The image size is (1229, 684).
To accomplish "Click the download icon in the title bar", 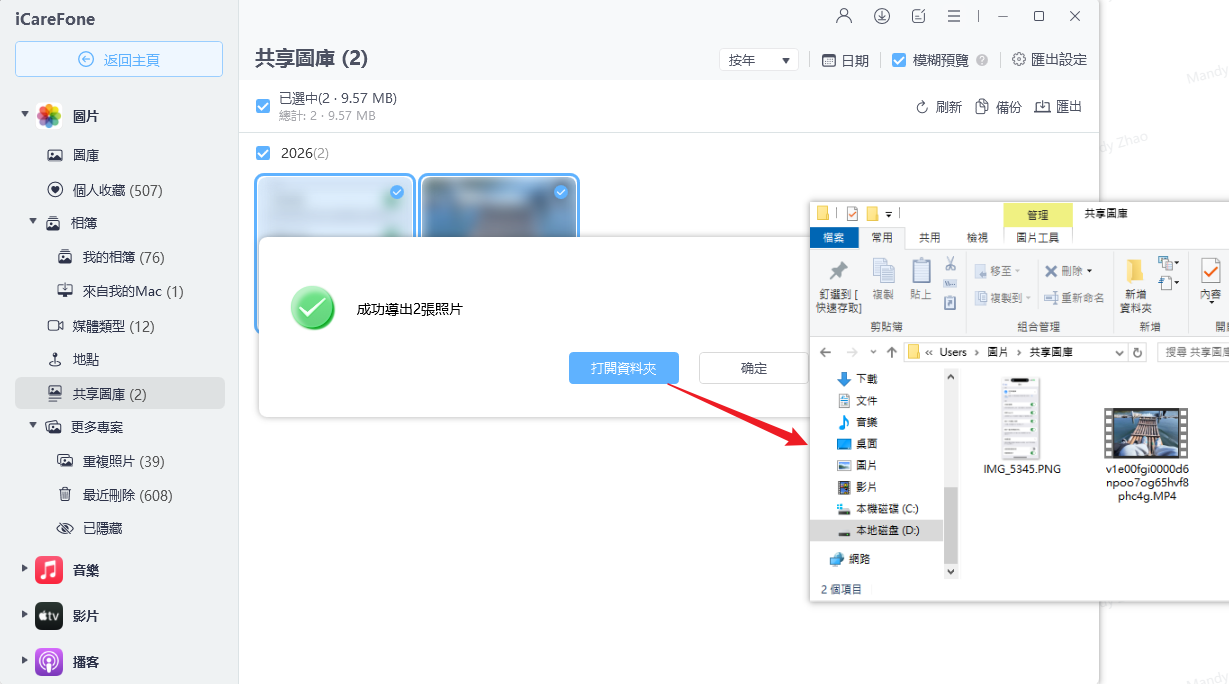I will click(881, 16).
